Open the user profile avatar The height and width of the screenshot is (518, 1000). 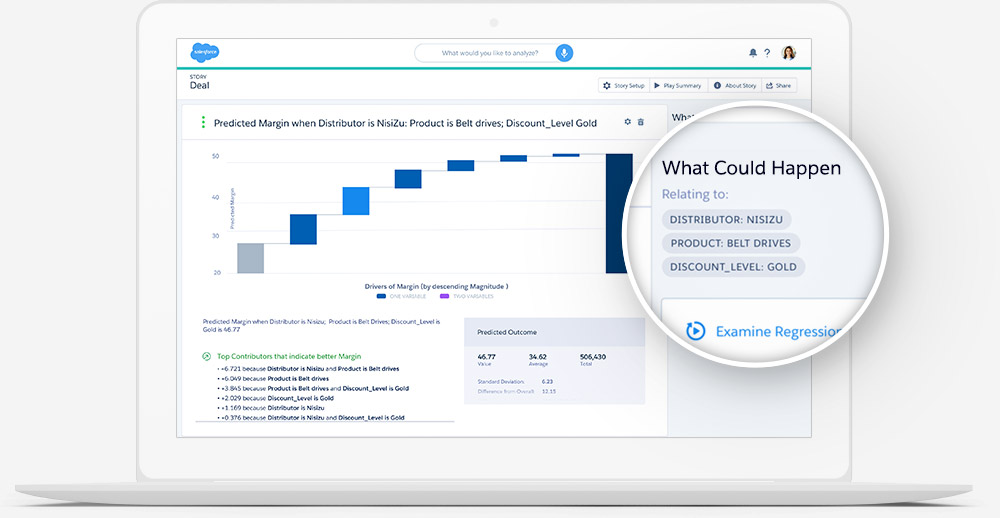click(x=789, y=53)
